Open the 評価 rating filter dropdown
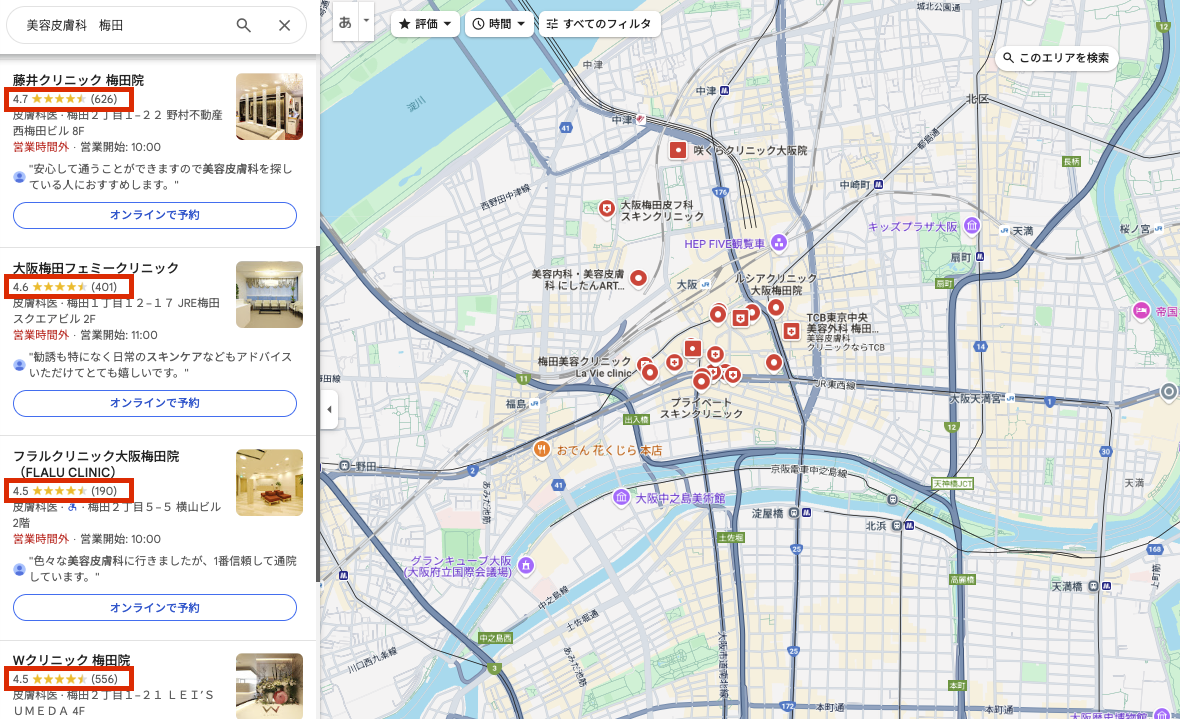The width and height of the screenshot is (1180, 719). (425, 24)
